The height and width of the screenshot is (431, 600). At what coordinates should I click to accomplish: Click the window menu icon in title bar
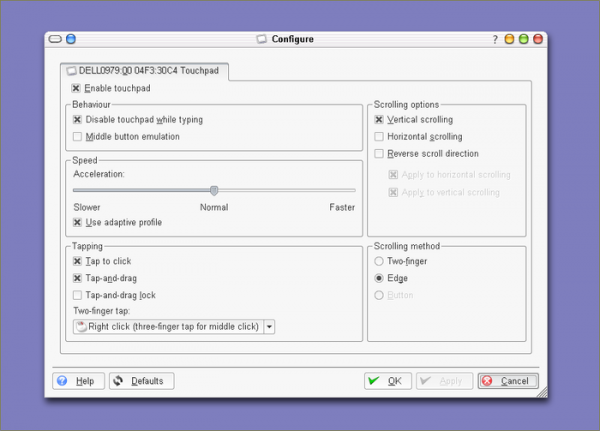click(55, 39)
